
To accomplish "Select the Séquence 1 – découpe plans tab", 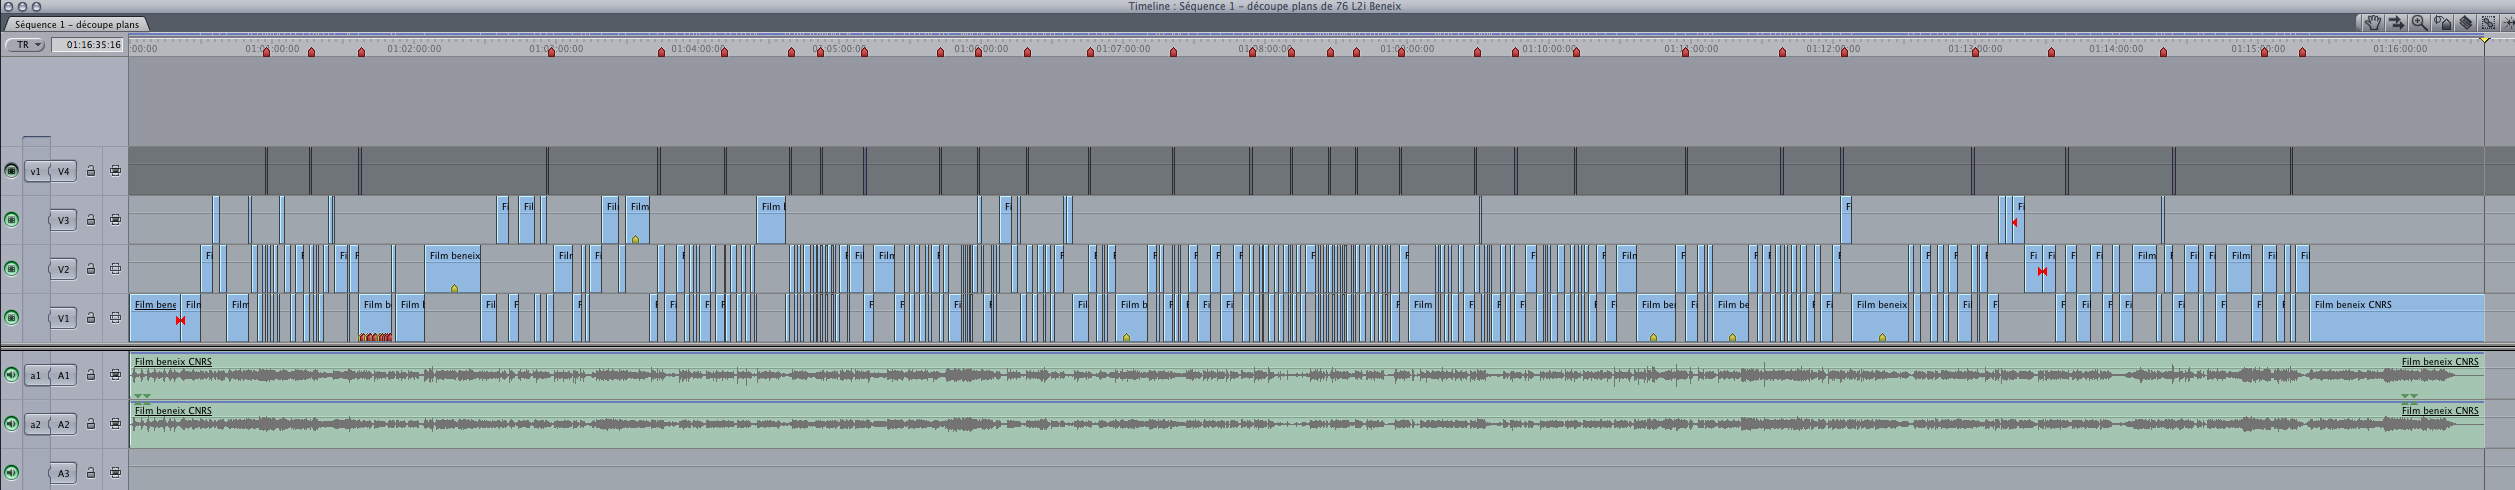I will 77,24.
